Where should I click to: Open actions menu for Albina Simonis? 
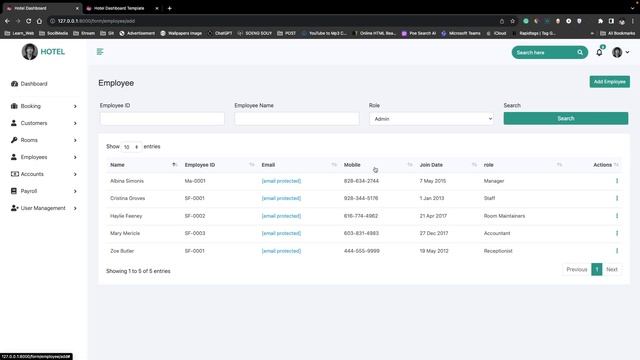pos(617,181)
